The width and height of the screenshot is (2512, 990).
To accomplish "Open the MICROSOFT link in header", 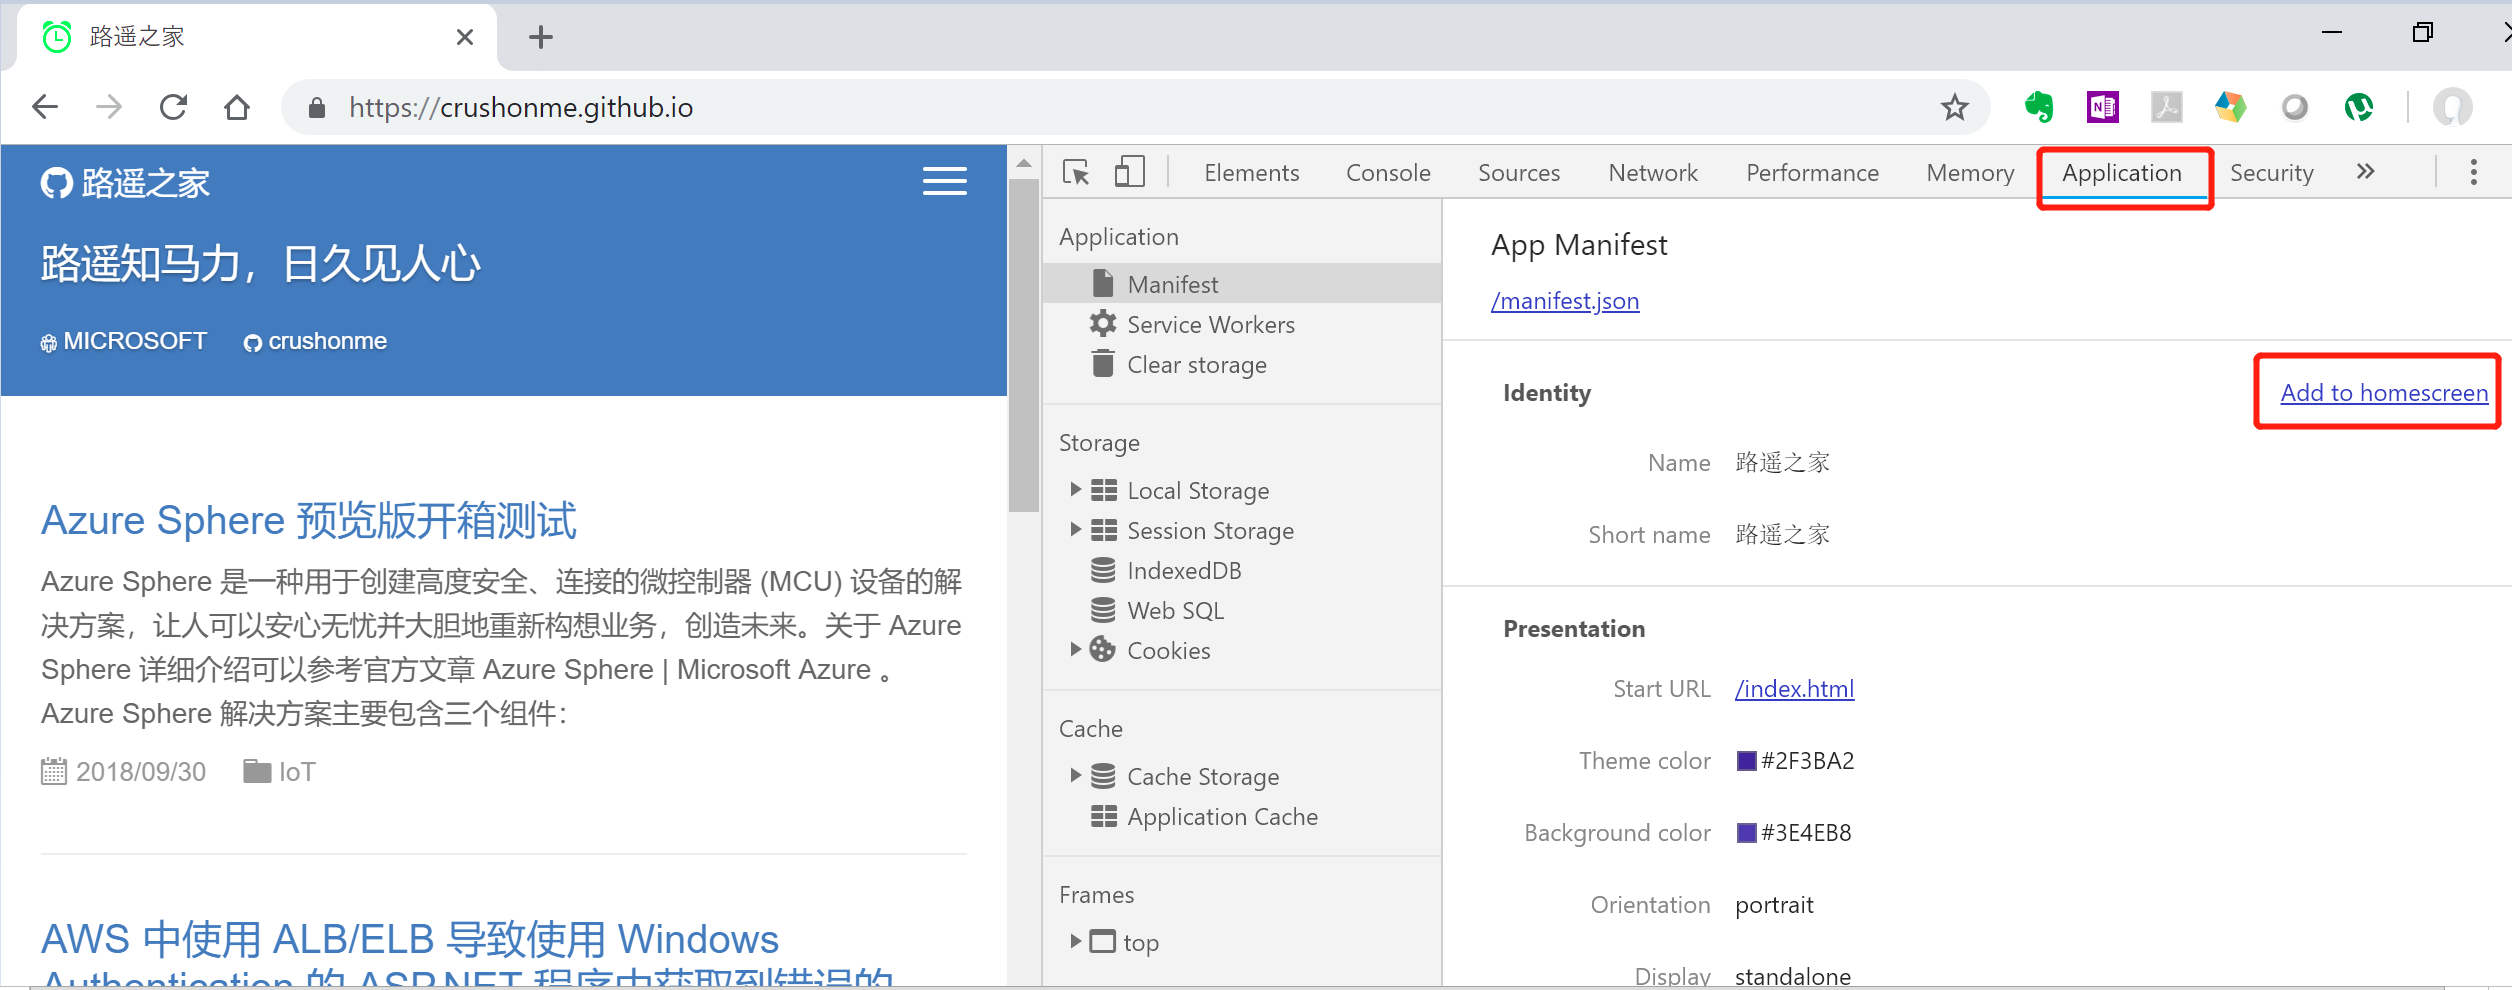I will pyautogui.click(x=124, y=341).
